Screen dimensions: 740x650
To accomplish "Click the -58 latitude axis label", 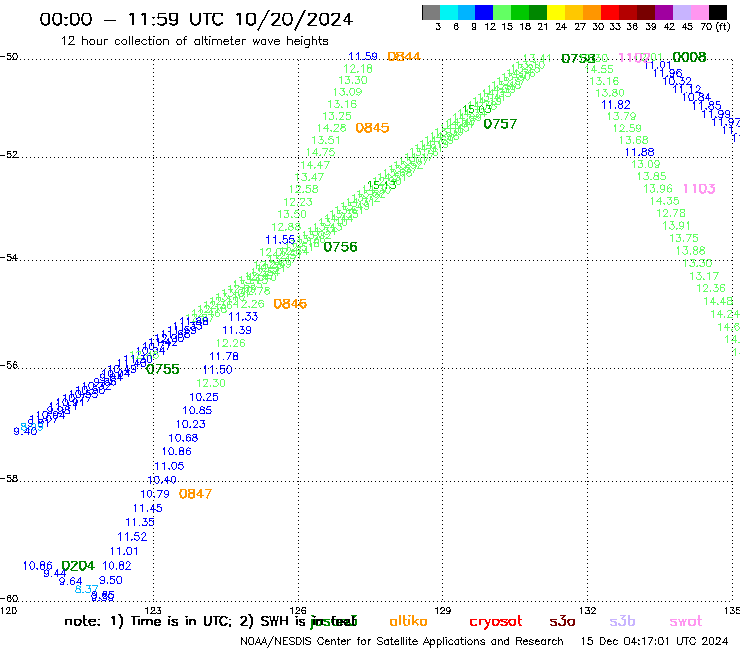I will pos(9,479).
